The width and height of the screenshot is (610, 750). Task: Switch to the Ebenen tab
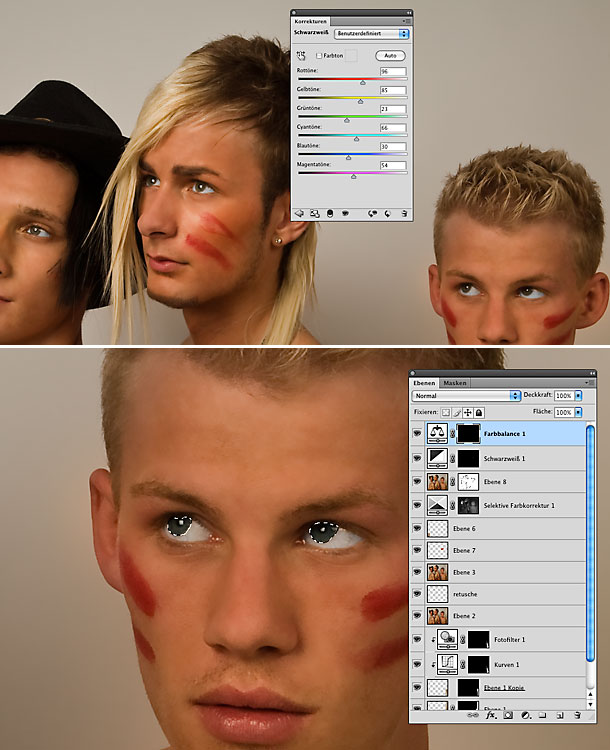pos(424,383)
